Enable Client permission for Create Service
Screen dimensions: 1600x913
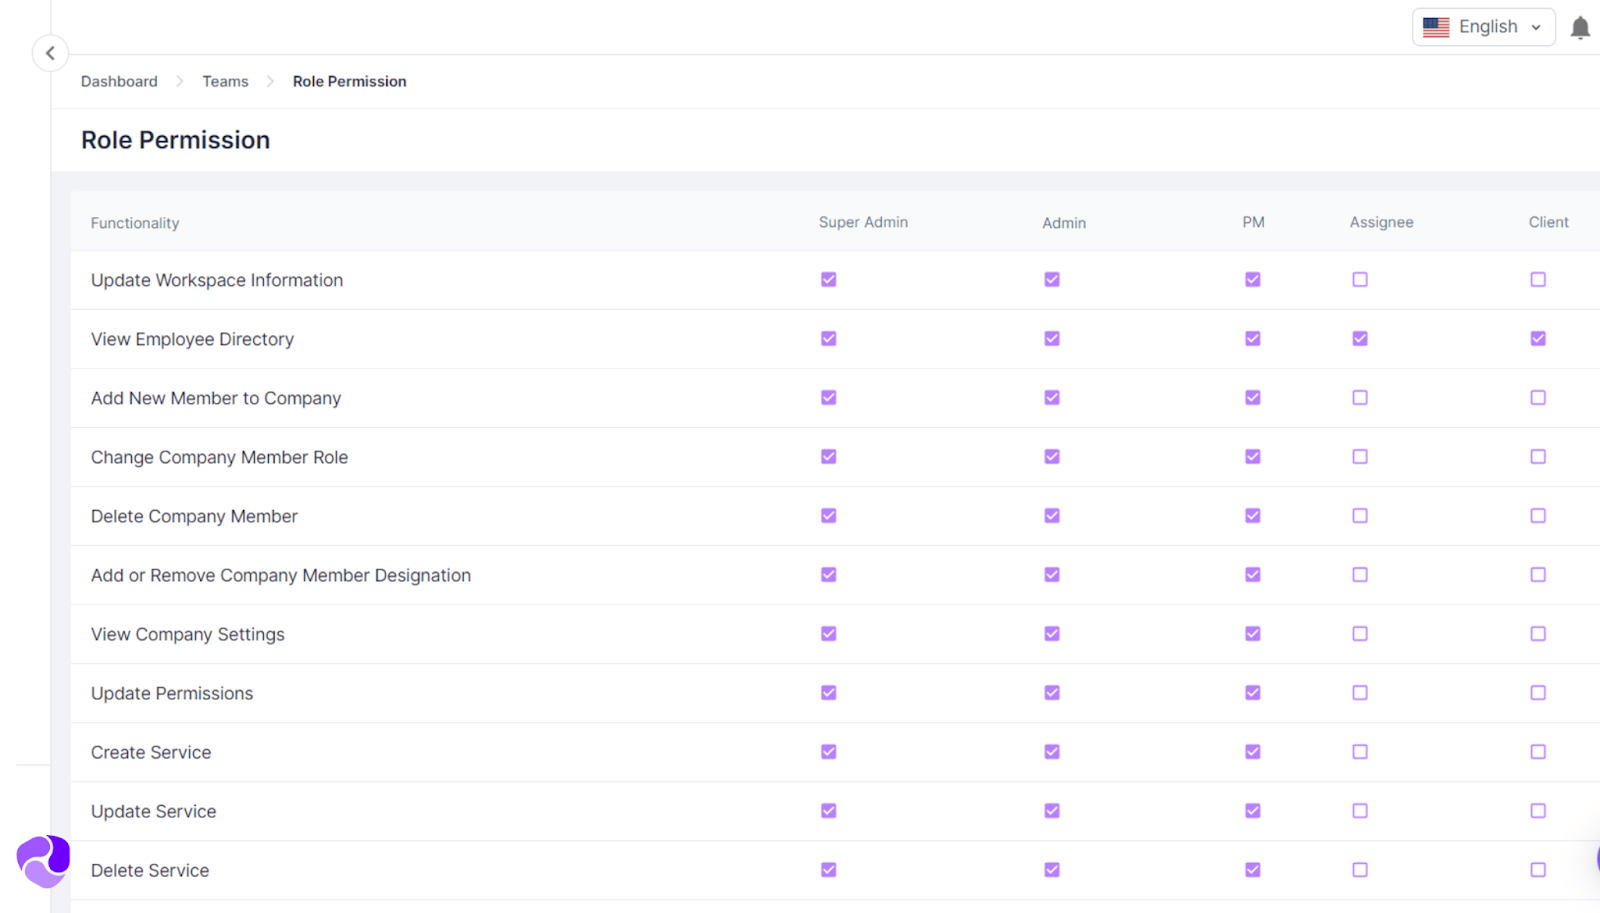[1538, 752]
